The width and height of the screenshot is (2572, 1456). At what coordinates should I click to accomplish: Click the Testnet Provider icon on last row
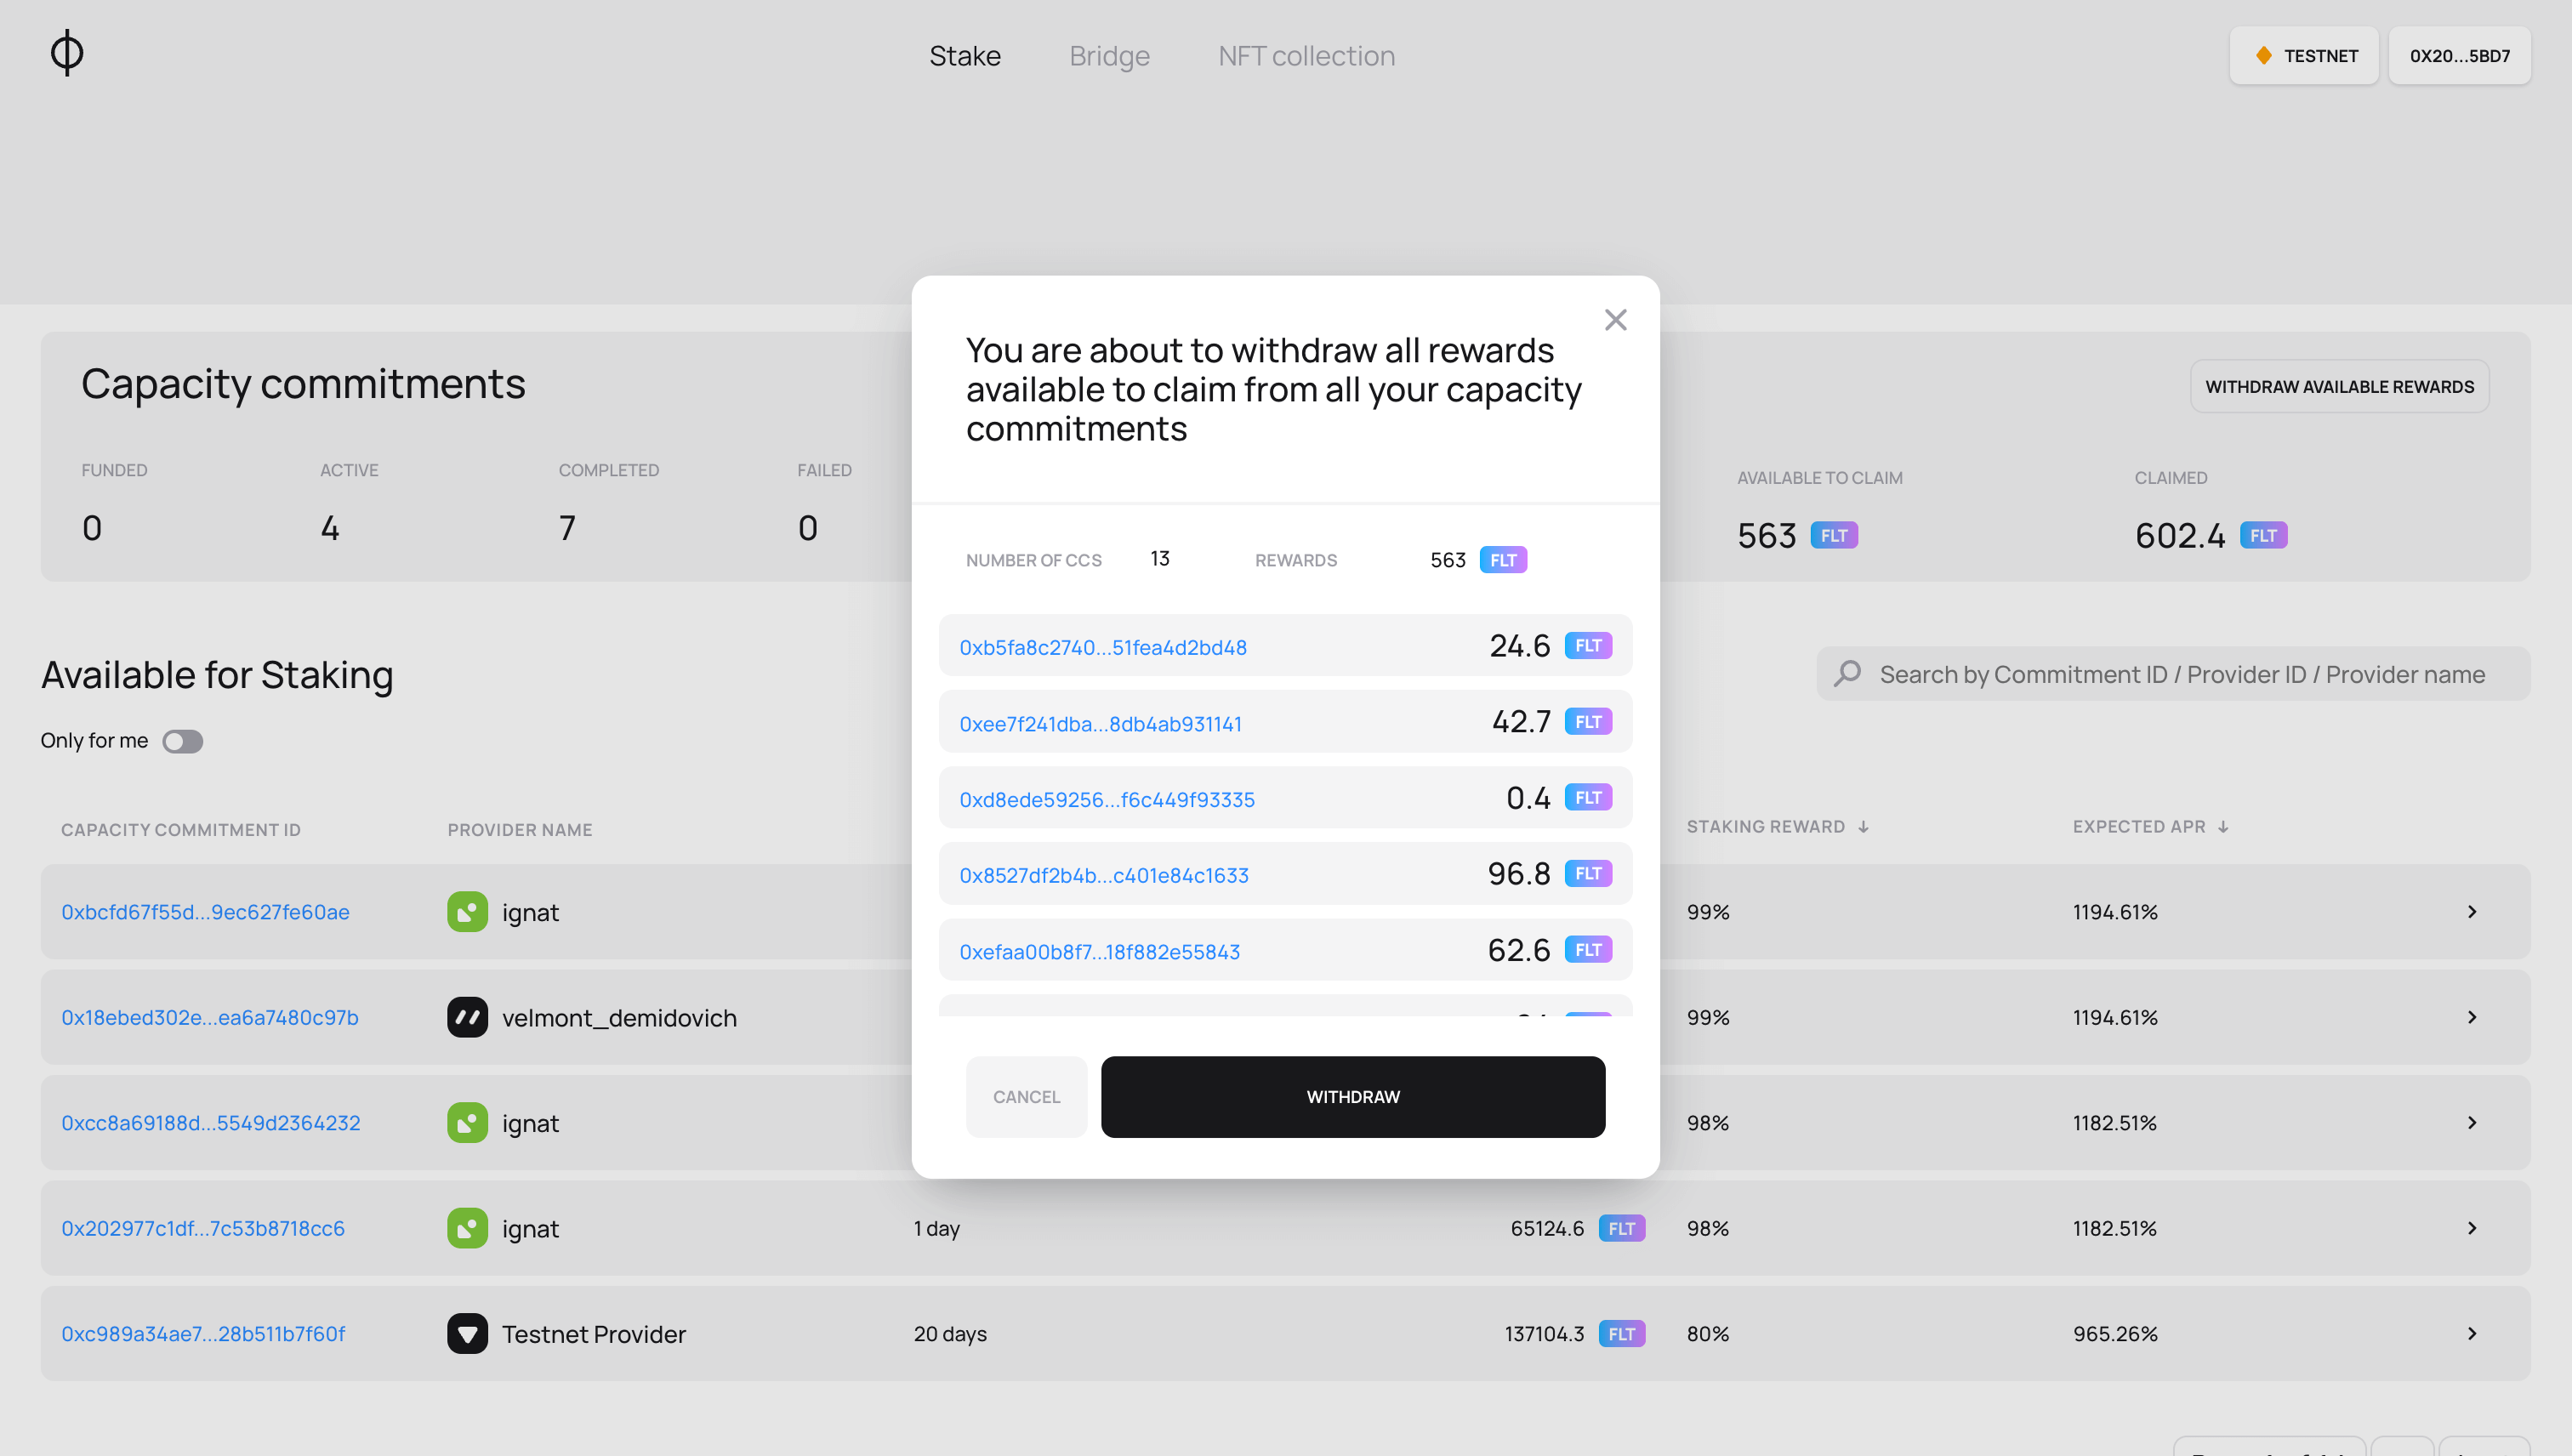(x=466, y=1334)
